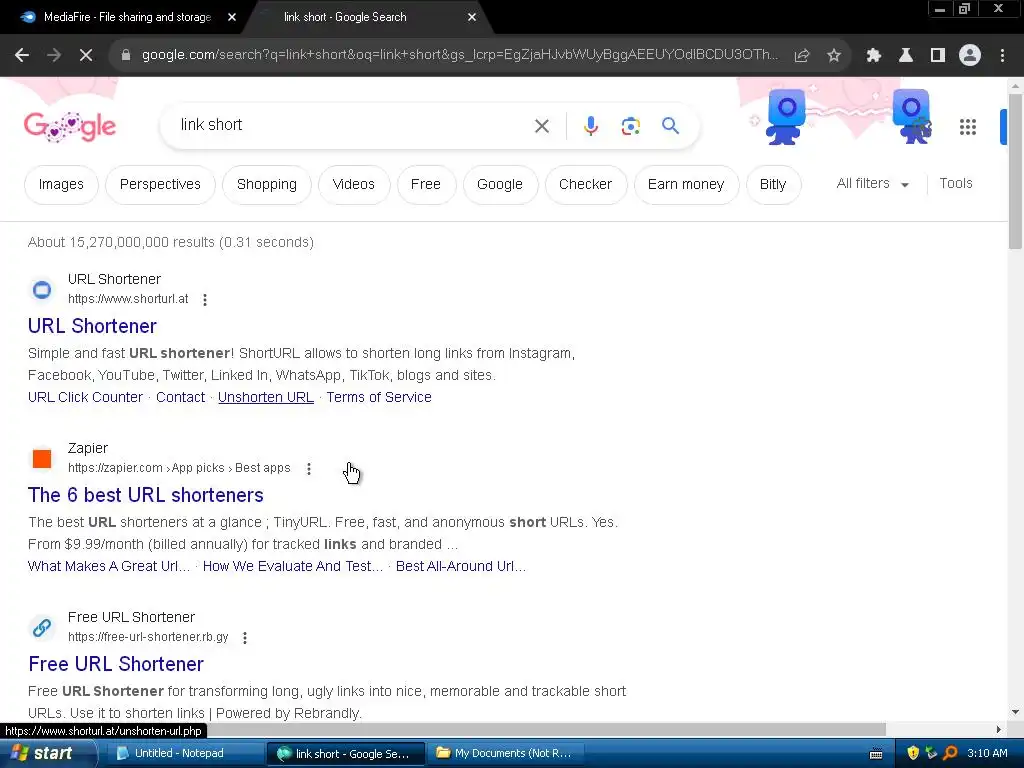Select the link short - Google Search tab
1024x768 pixels.
click(345, 17)
